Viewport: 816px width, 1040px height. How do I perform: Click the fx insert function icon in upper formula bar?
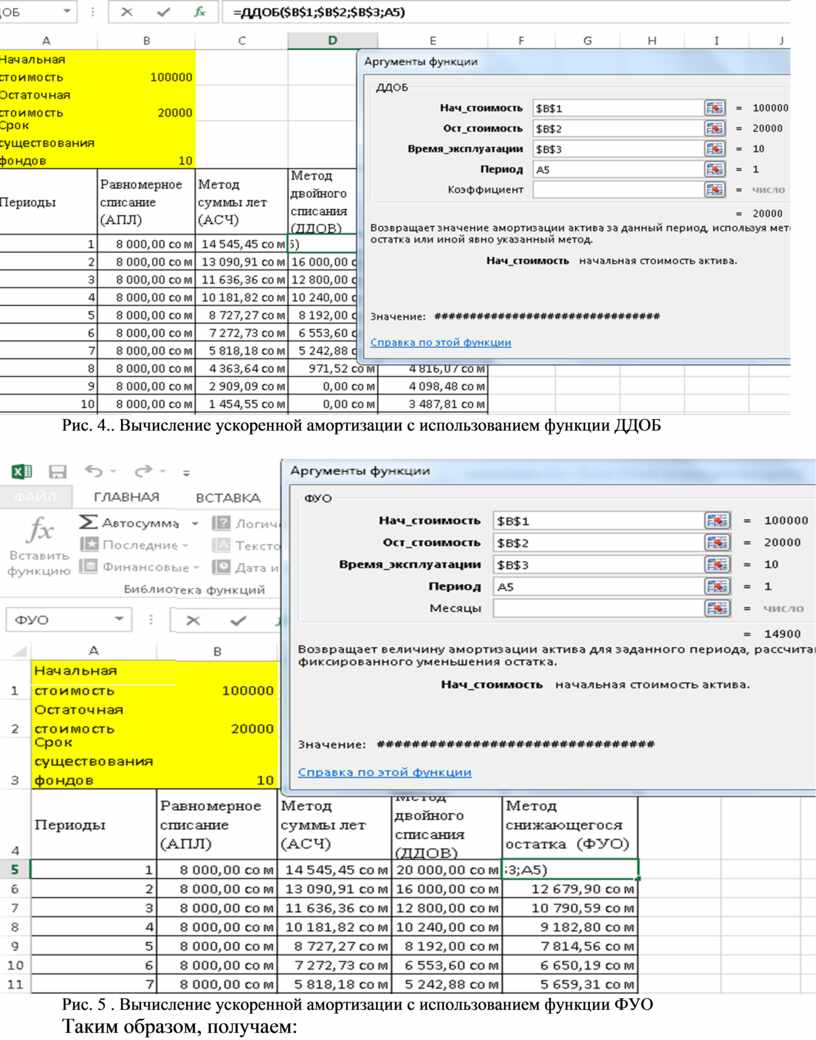(x=199, y=12)
